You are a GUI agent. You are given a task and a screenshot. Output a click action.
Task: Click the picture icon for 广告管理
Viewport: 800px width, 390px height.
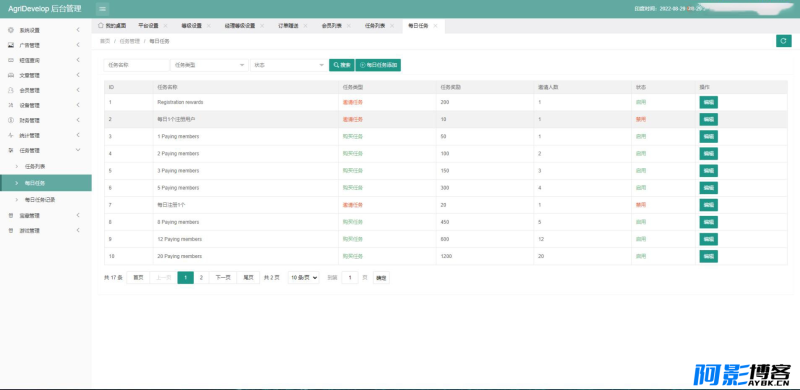click(x=11, y=45)
